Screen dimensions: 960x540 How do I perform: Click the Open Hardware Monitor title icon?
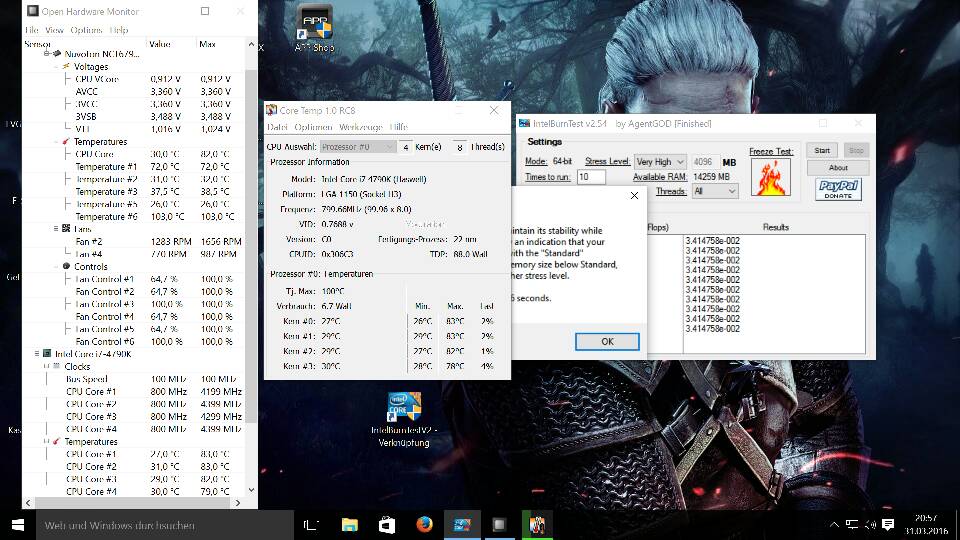pos(32,11)
